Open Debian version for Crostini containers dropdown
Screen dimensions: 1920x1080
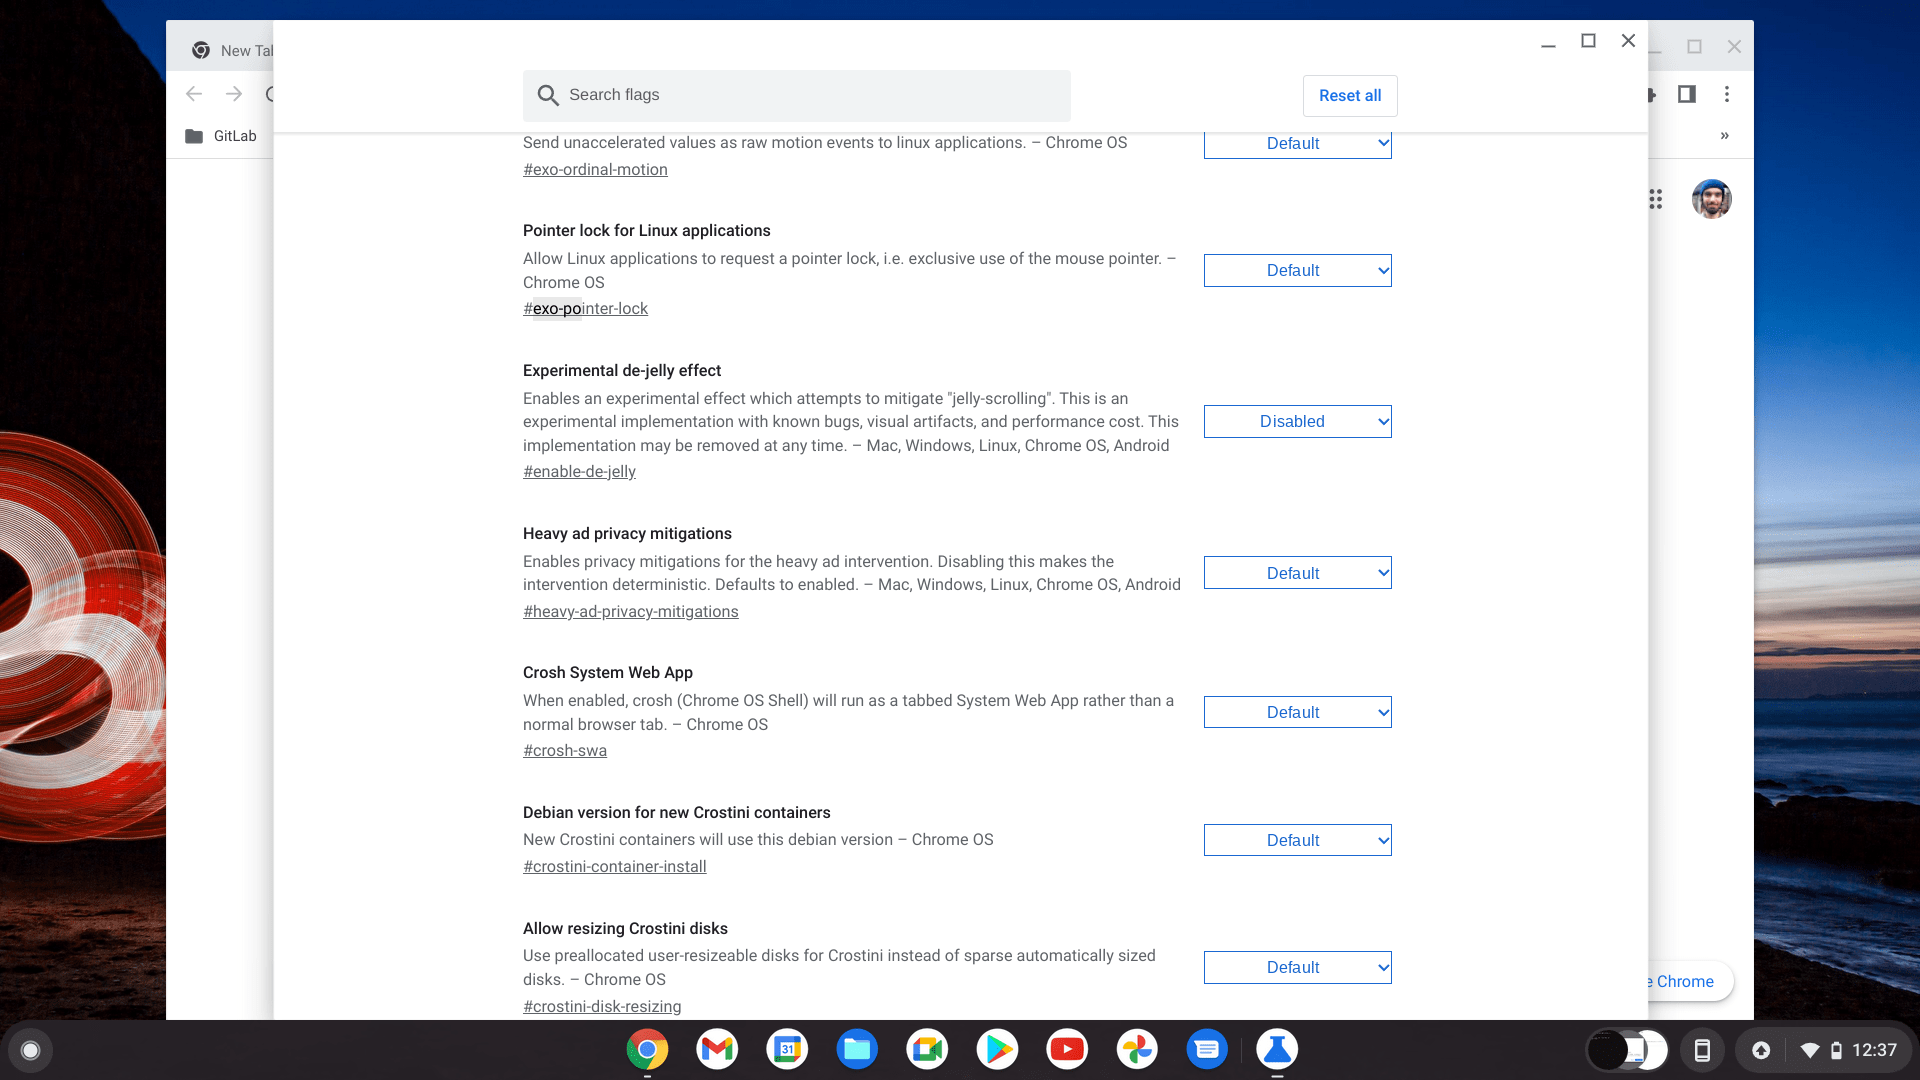[1297, 840]
